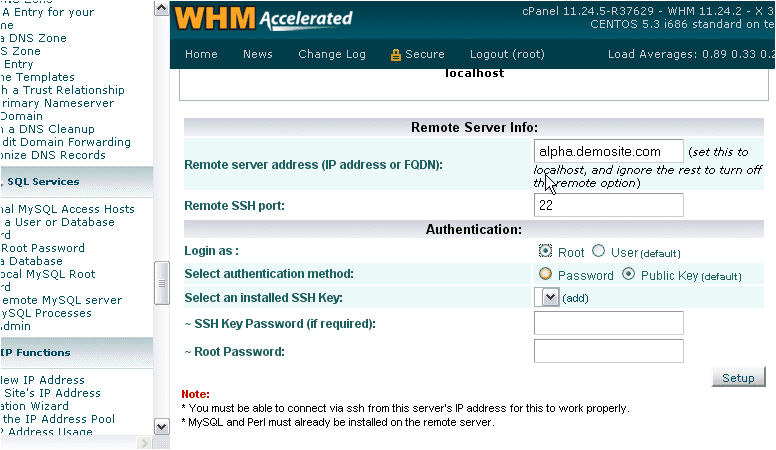The image size is (776, 450).
Task: Open Change Log menu item
Action: (332, 54)
